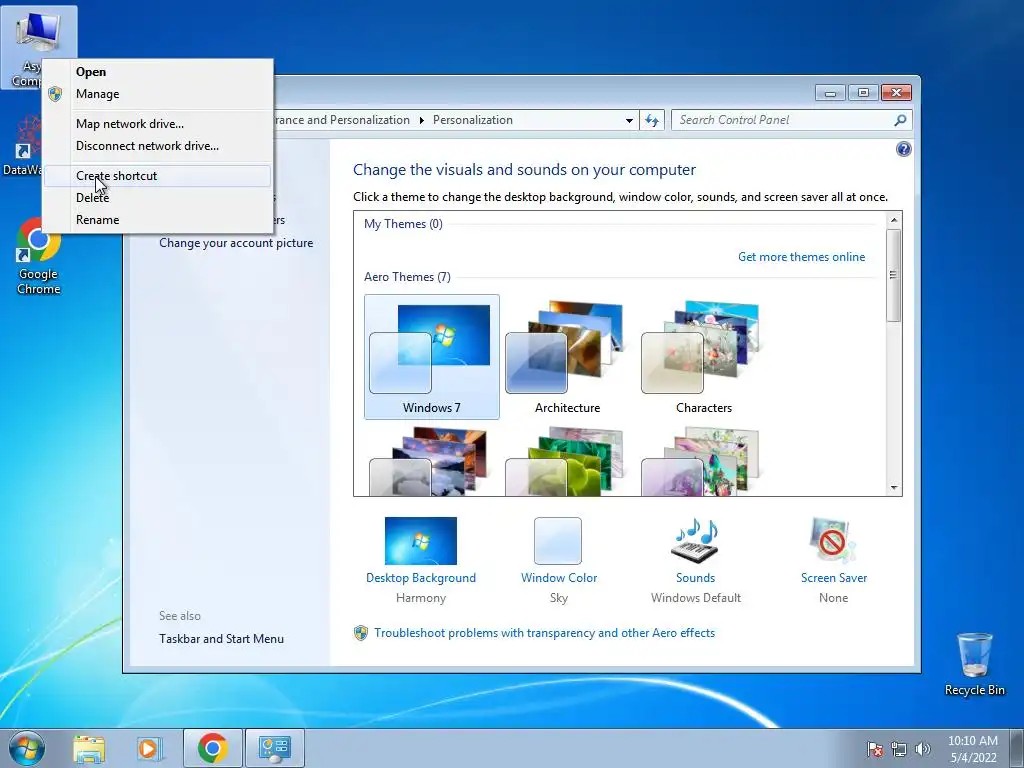Screen dimensions: 1024x768
Task: Open Taskbar and Start Menu link
Action: [221, 639]
